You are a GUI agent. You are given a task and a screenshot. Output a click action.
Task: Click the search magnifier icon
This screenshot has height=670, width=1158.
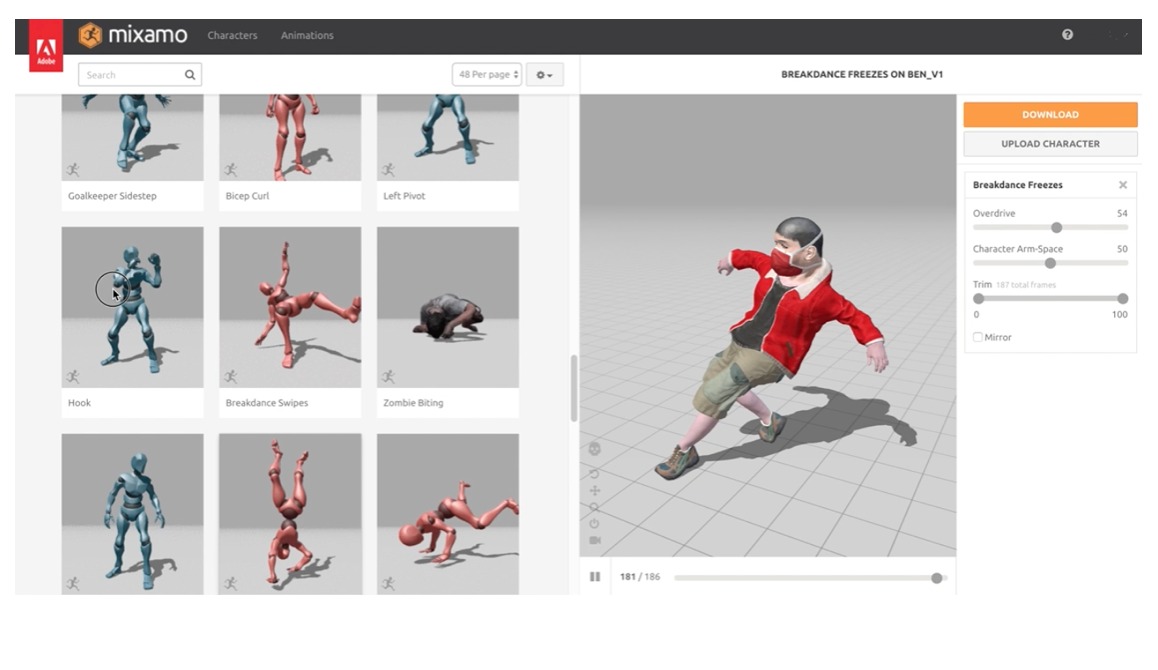(x=190, y=75)
